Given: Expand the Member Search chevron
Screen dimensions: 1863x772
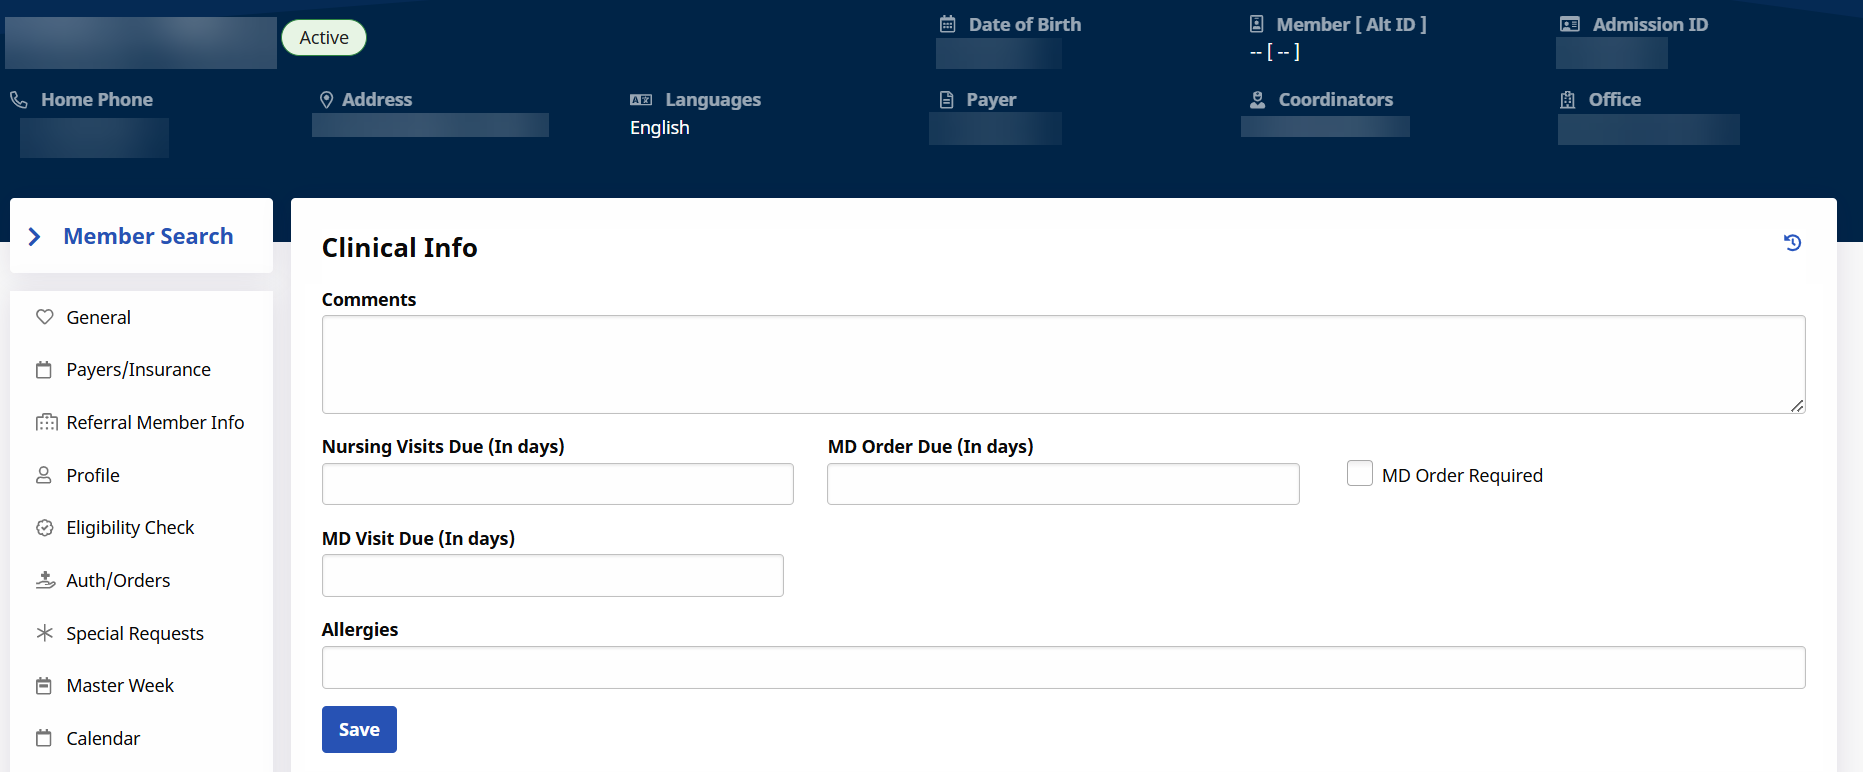Looking at the screenshot, I should 35,236.
